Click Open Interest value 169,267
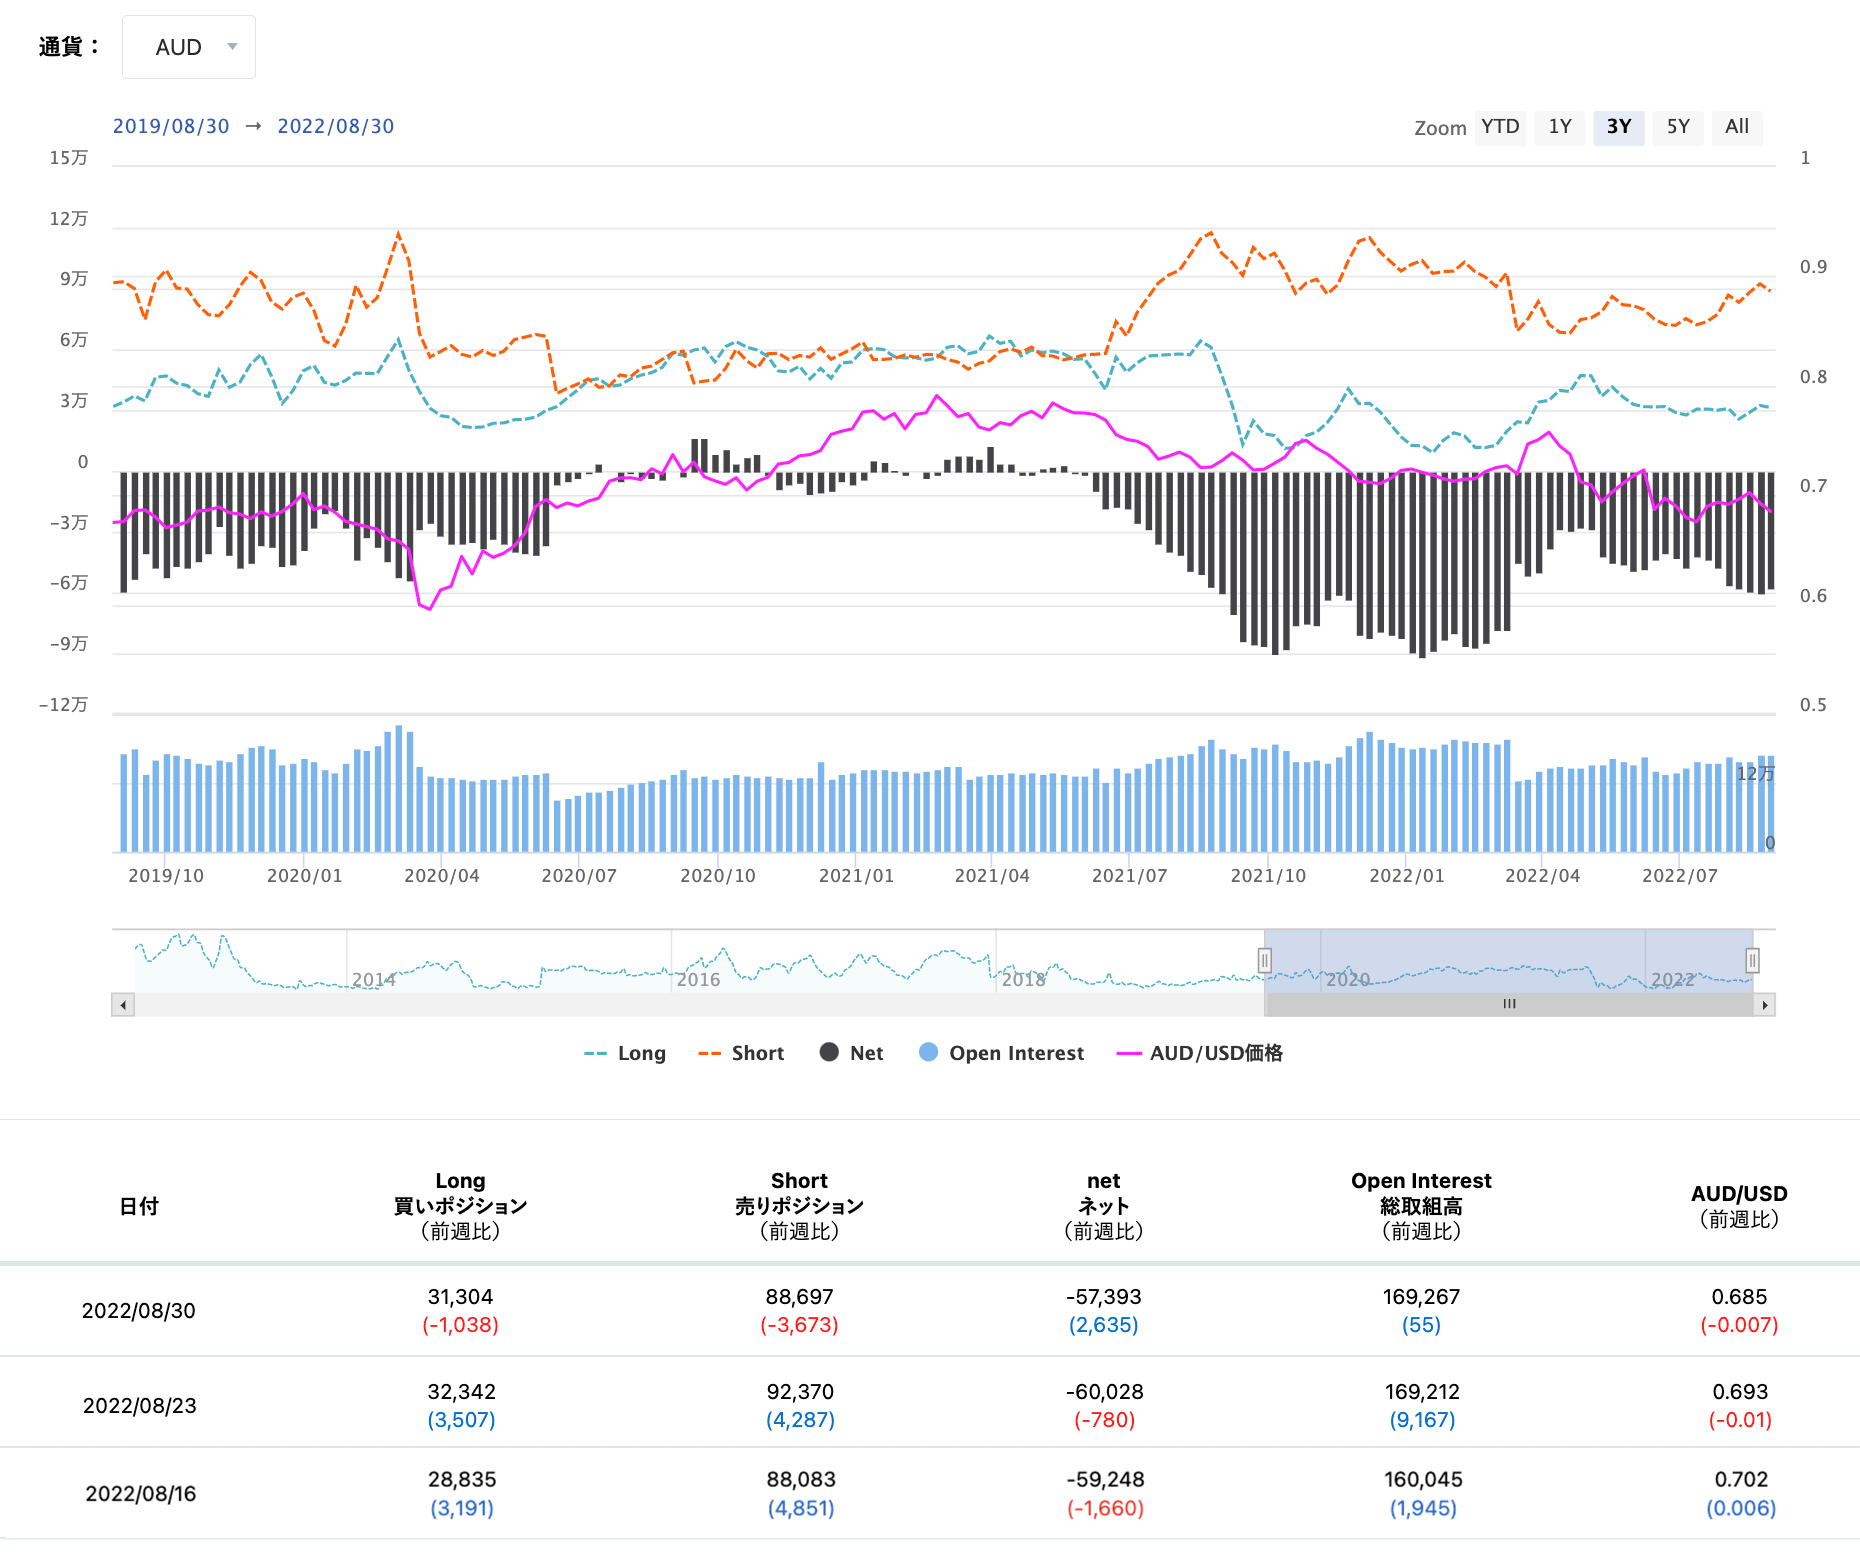 [x=1421, y=1297]
